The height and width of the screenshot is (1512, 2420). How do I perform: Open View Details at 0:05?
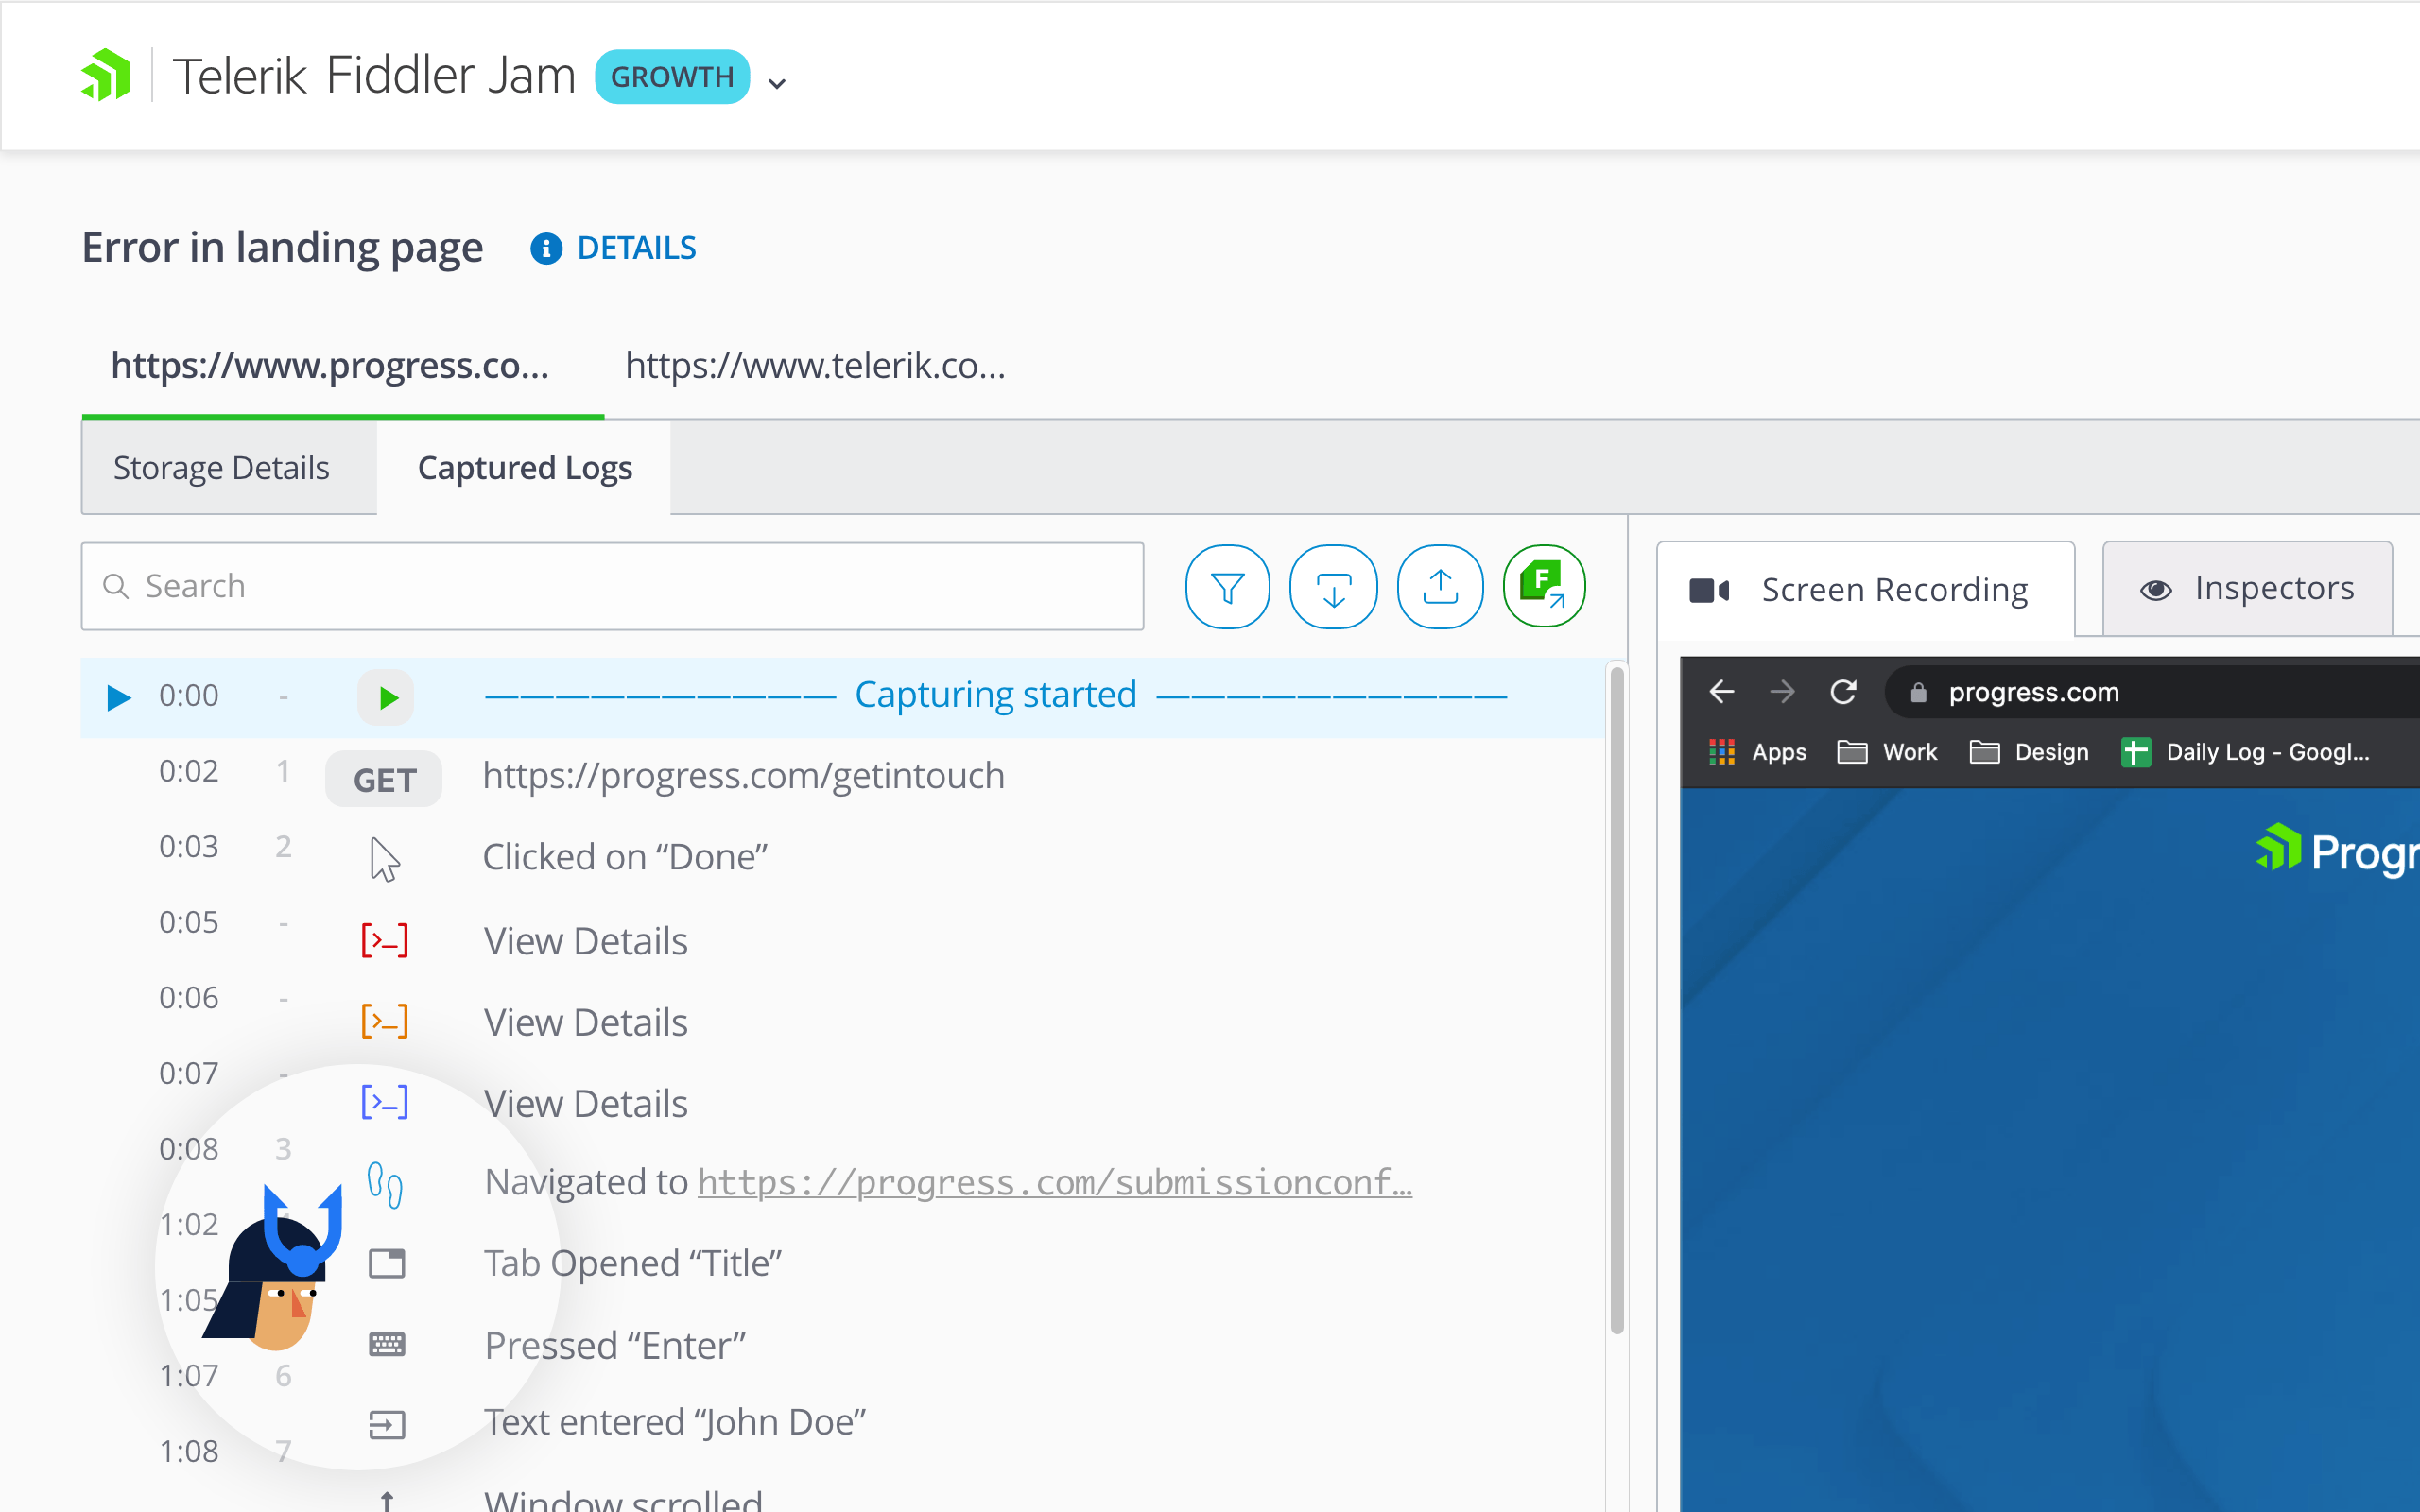pyautogui.click(x=585, y=941)
